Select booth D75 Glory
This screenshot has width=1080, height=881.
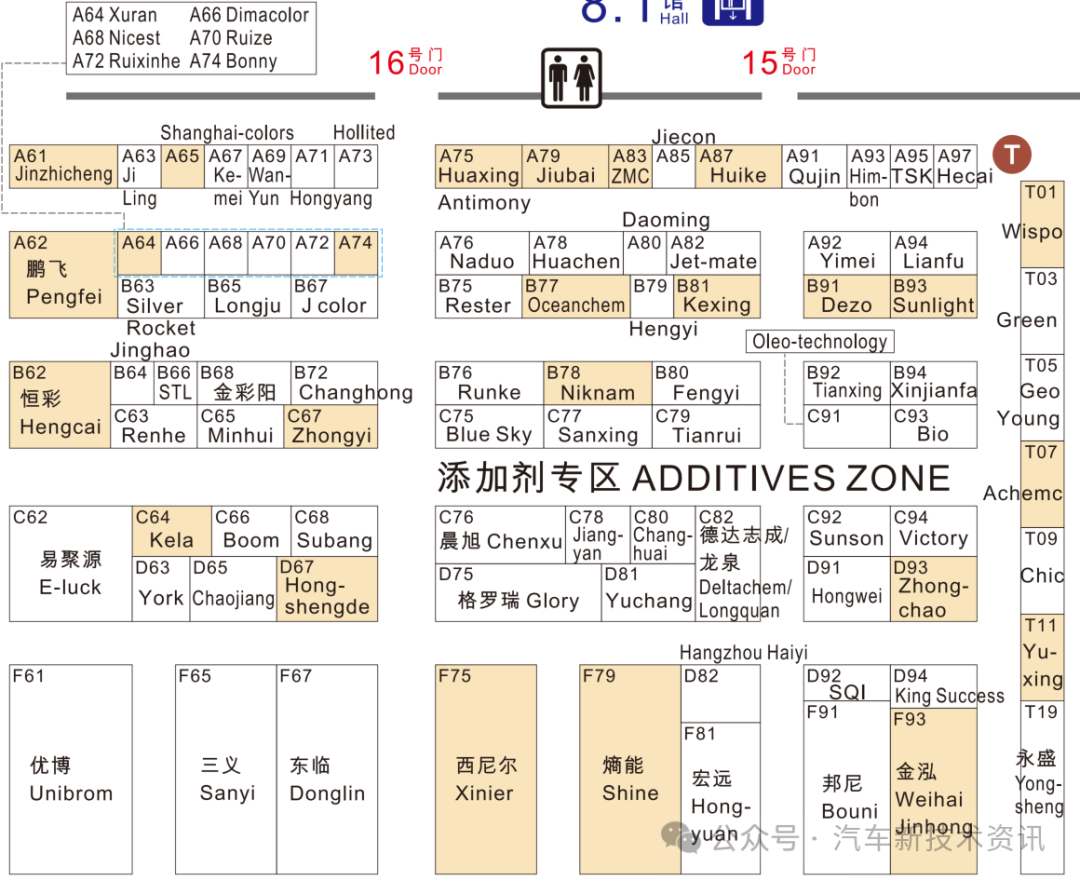pos(518,593)
